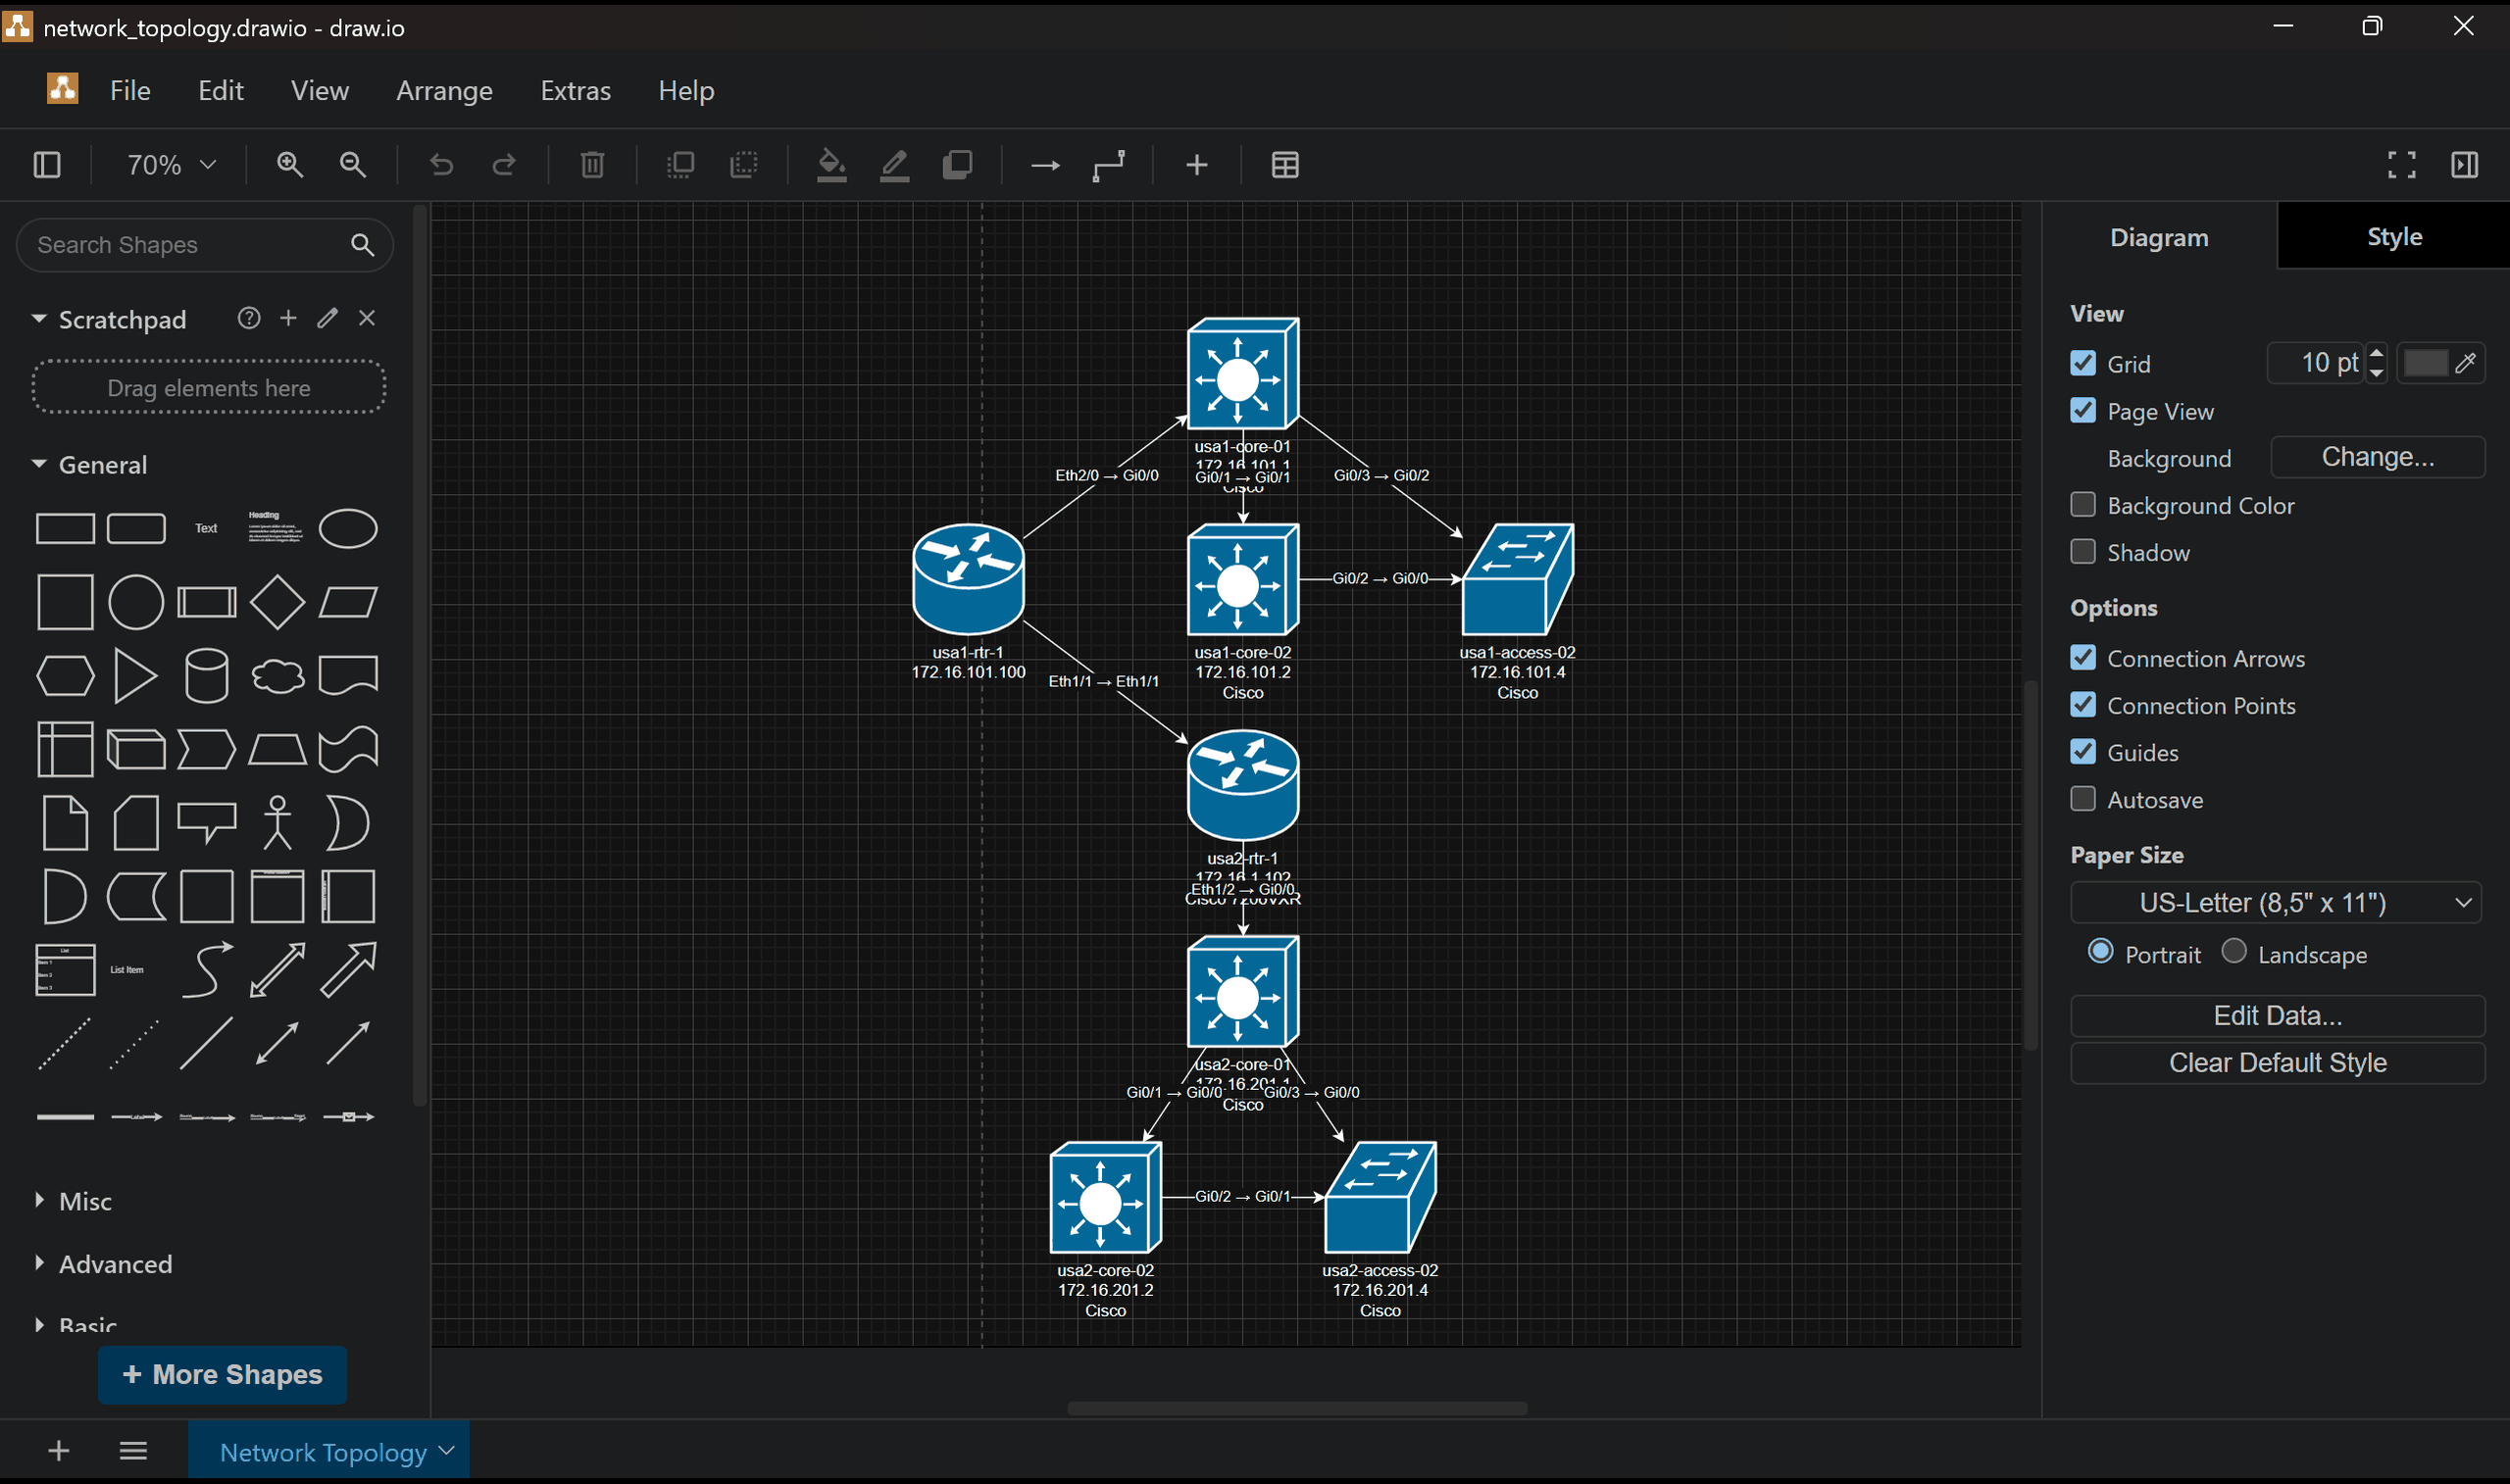Toggle Connection Points checkbox

(x=2083, y=705)
